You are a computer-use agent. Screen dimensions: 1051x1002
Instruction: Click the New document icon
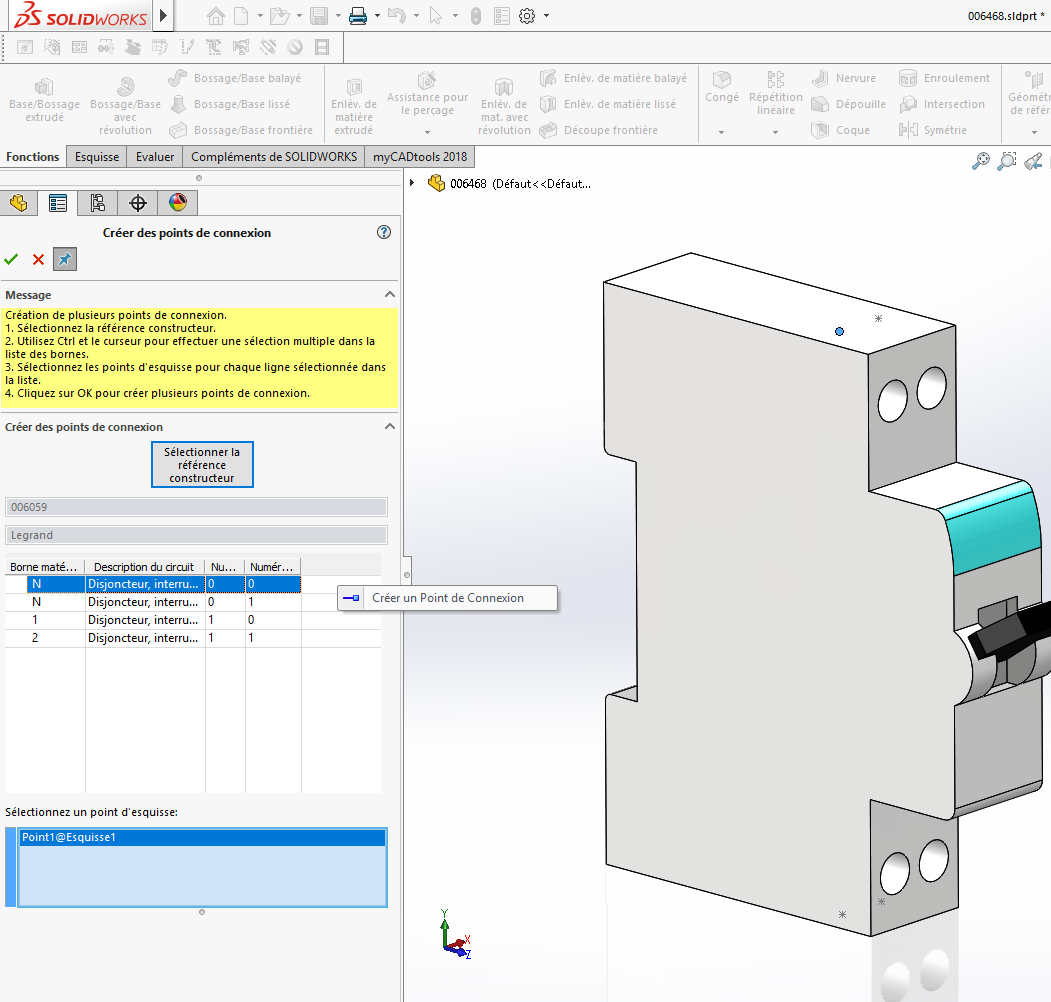coord(241,15)
